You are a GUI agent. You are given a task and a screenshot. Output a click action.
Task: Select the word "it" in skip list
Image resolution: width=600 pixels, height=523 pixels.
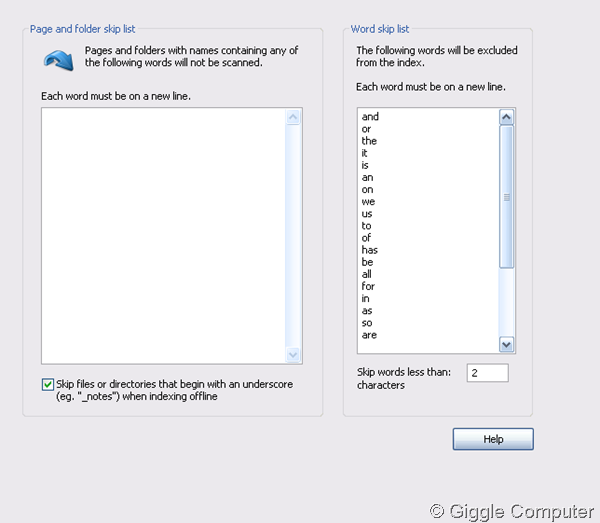point(364,153)
